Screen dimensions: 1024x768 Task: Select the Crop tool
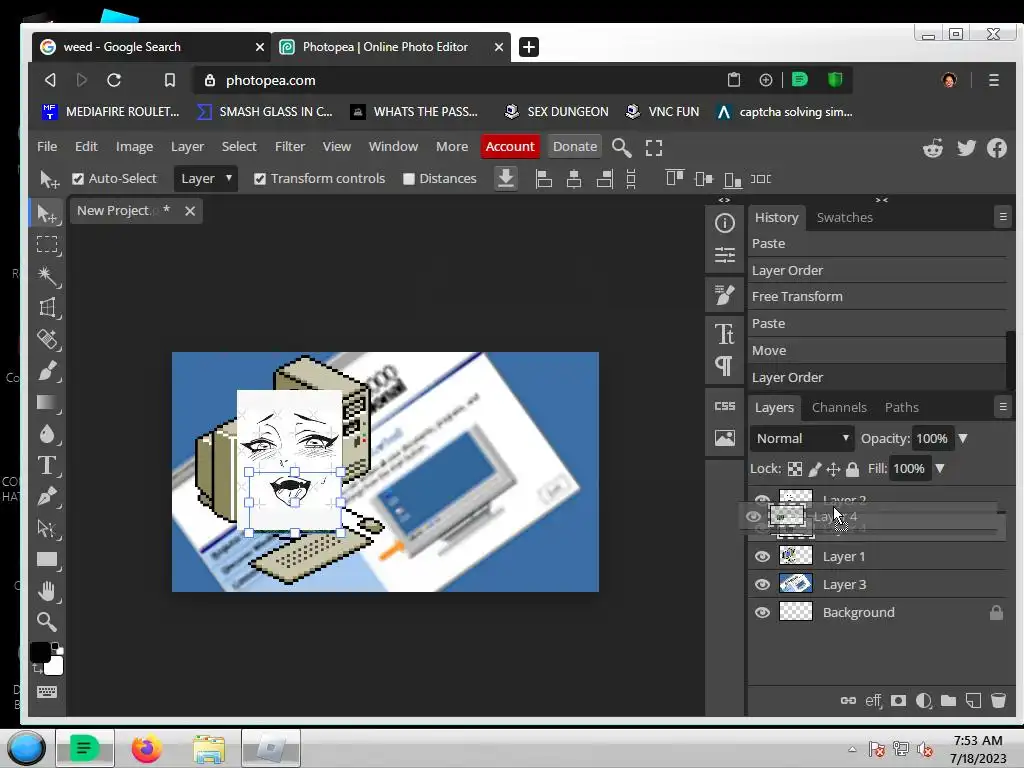coord(47,308)
